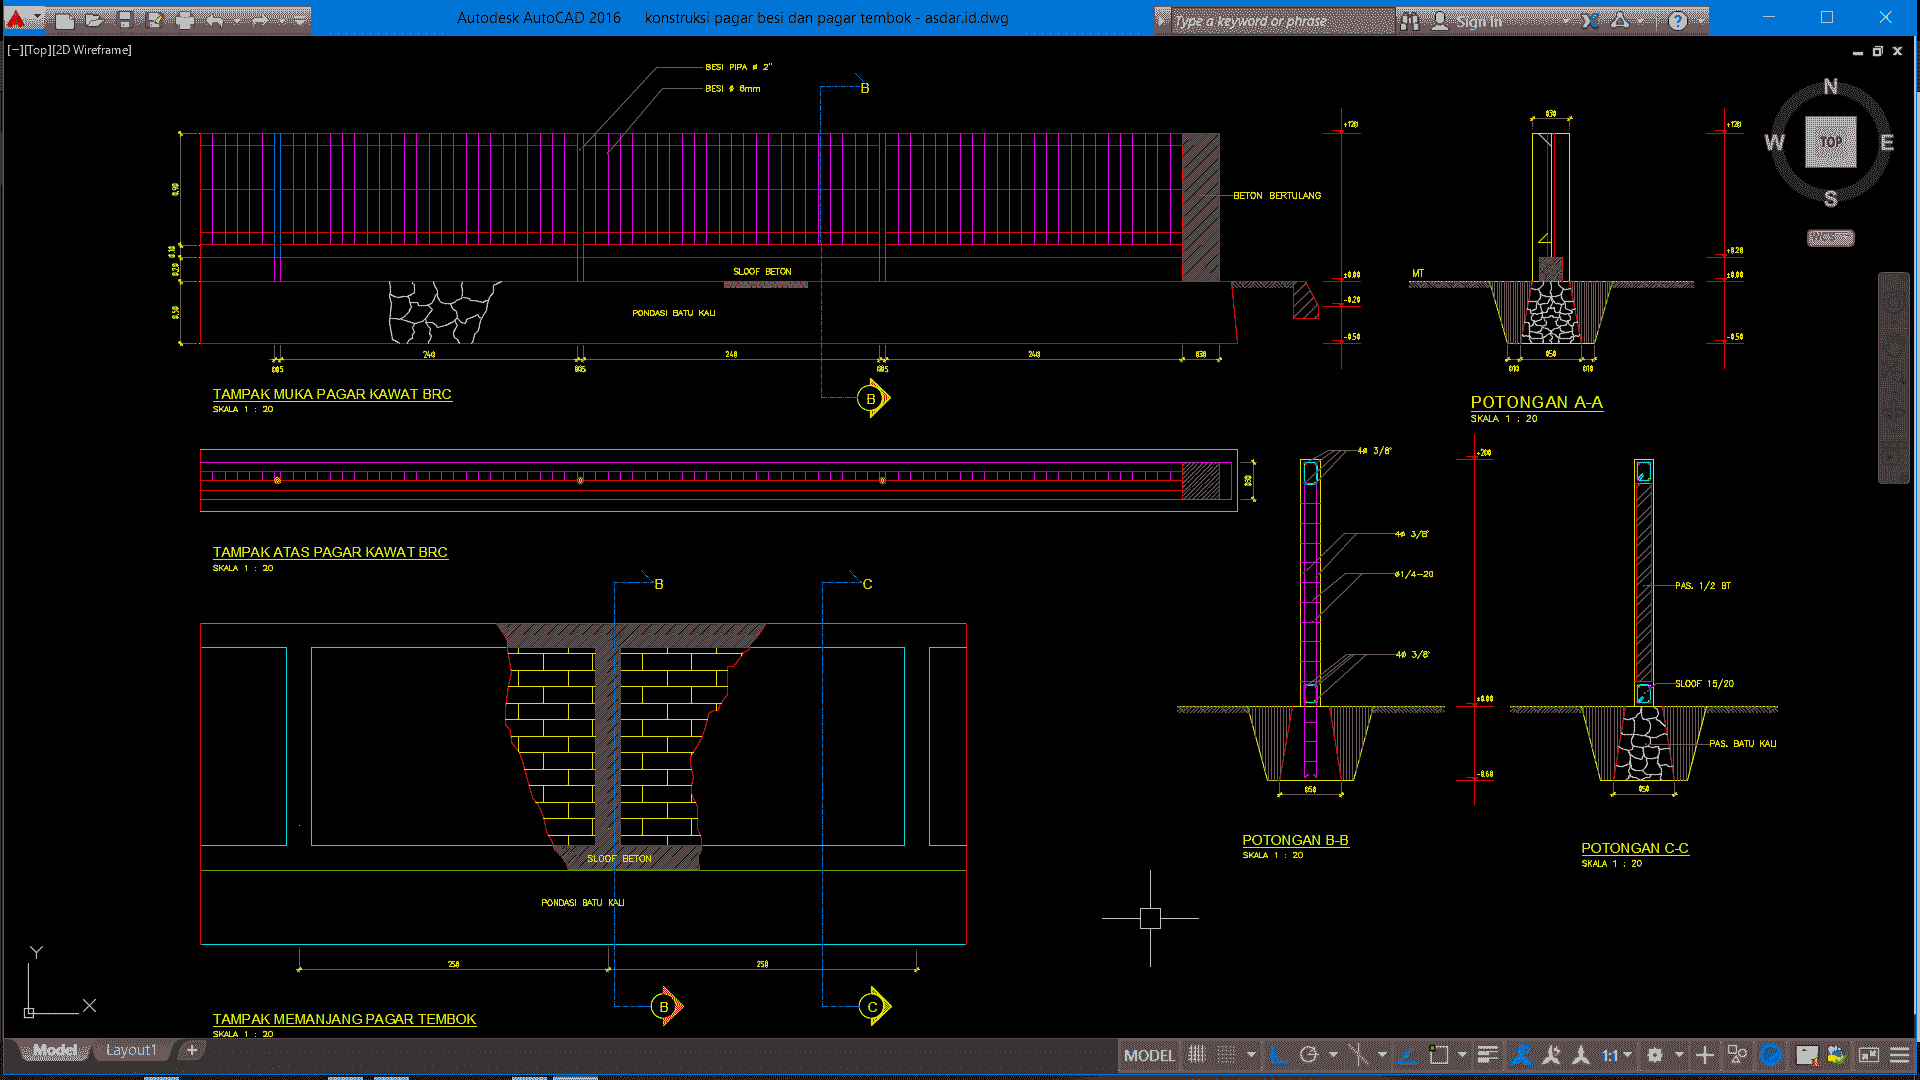The height and width of the screenshot is (1080, 1920).
Task: Expand the polar tracking angle dropdown
Action: 1333,1055
